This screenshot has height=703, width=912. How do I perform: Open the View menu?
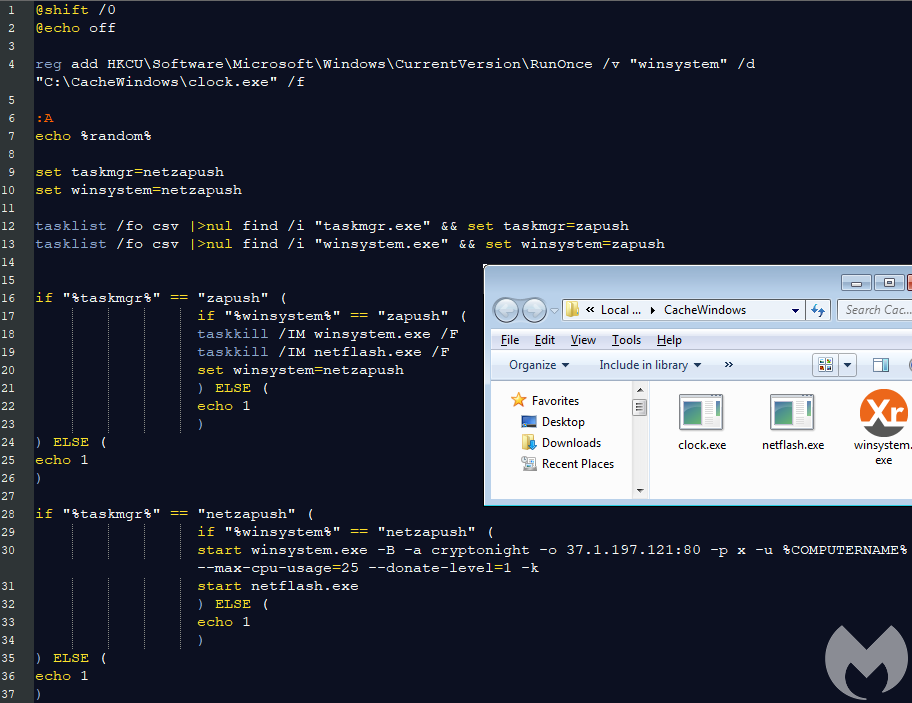pos(583,340)
